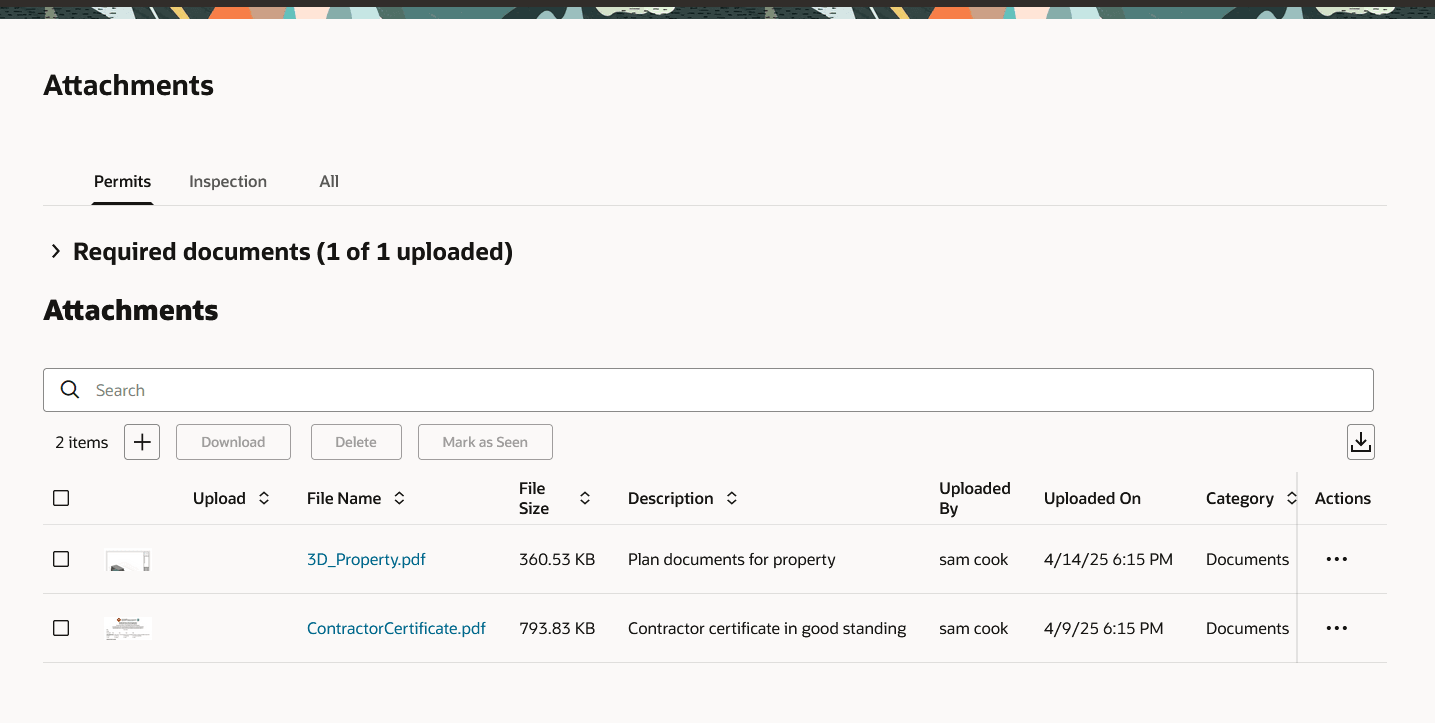The width and height of the screenshot is (1435, 723).
Task: Sort the table by File Name
Action: pyautogui.click(x=398, y=497)
